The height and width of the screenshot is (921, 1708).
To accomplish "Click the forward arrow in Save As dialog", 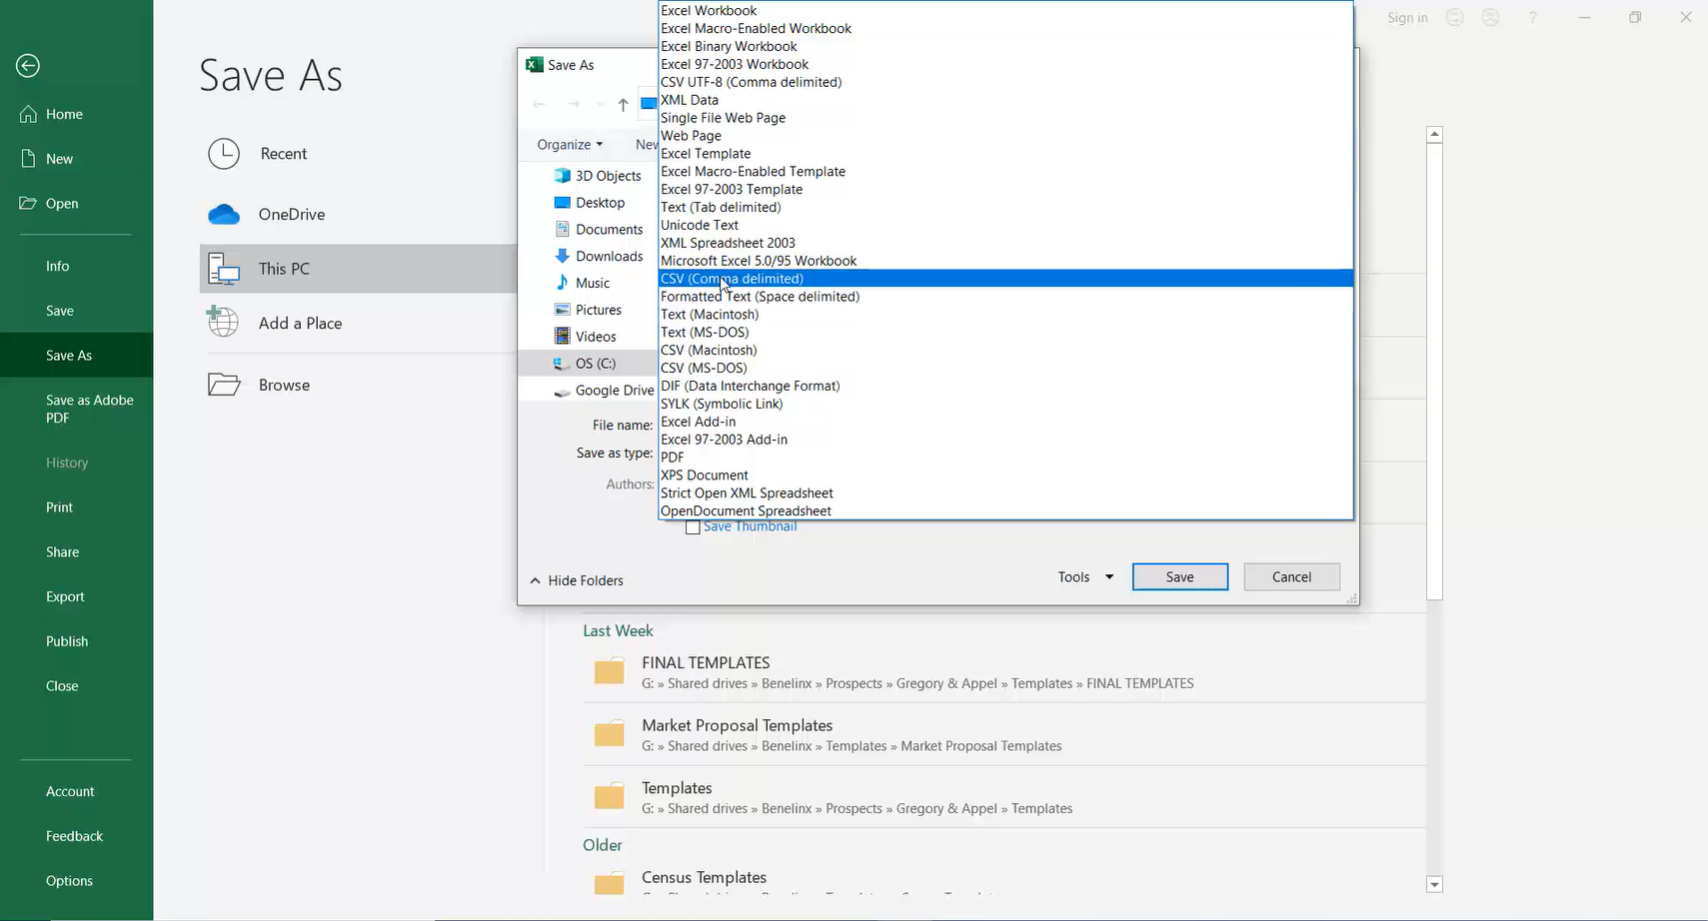I will coord(574,104).
